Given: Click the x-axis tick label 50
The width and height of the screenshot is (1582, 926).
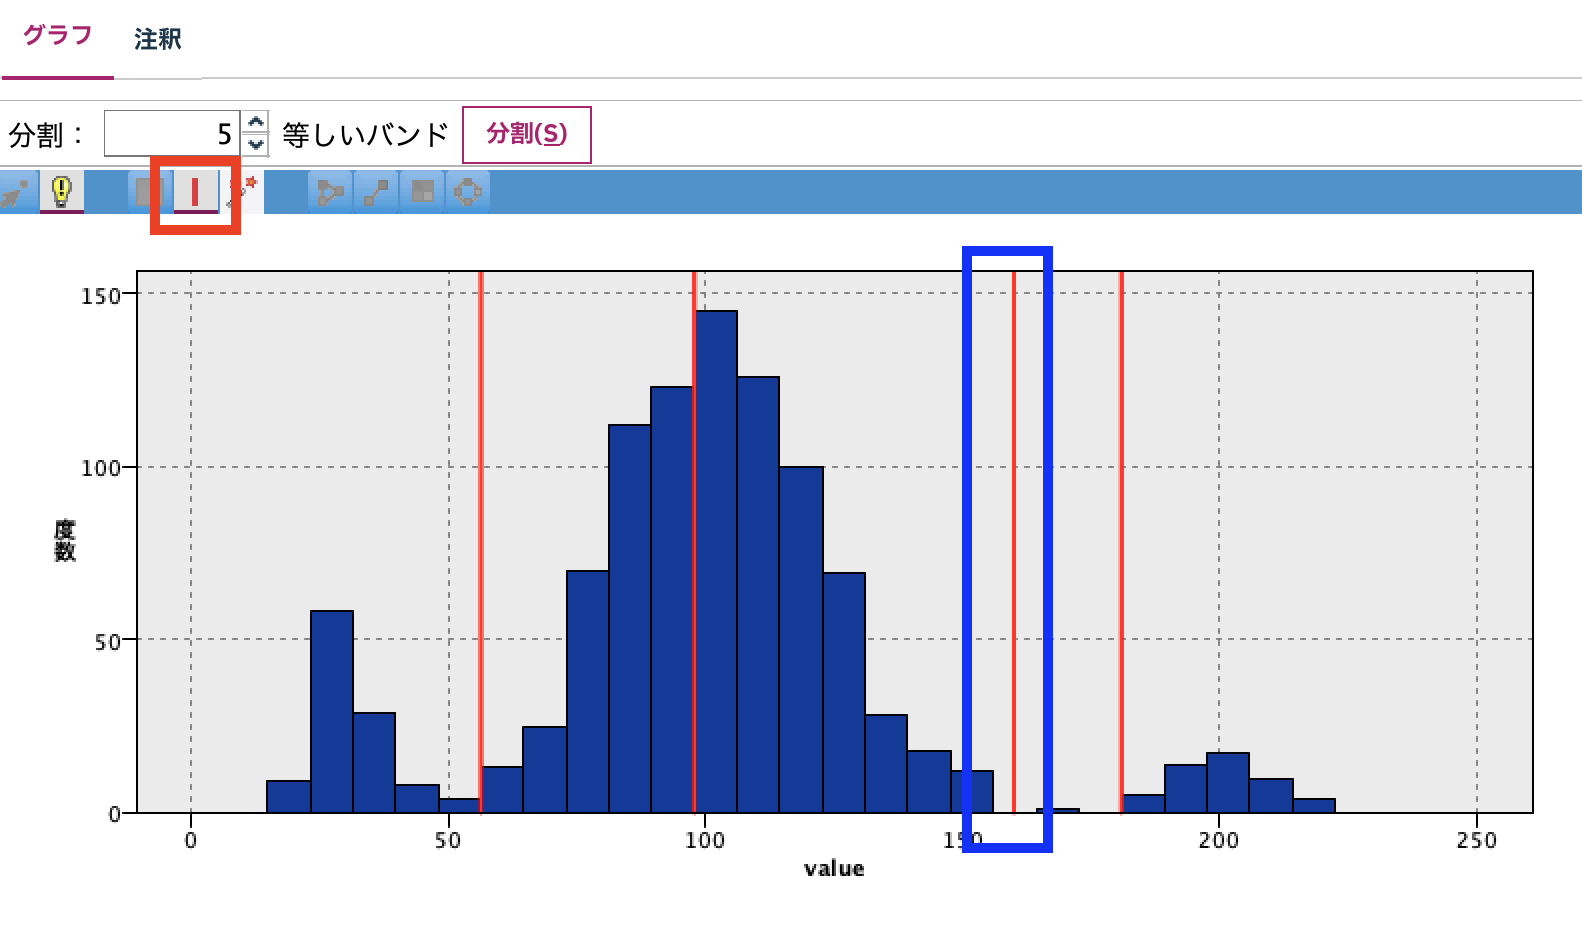Looking at the screenshot, I should [448, 840].
